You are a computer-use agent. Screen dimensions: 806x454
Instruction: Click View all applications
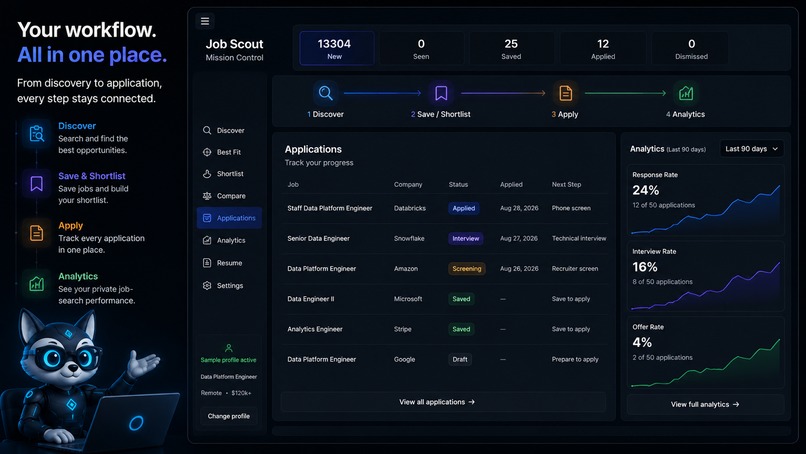pyautogui.click(x=443, y=402)
